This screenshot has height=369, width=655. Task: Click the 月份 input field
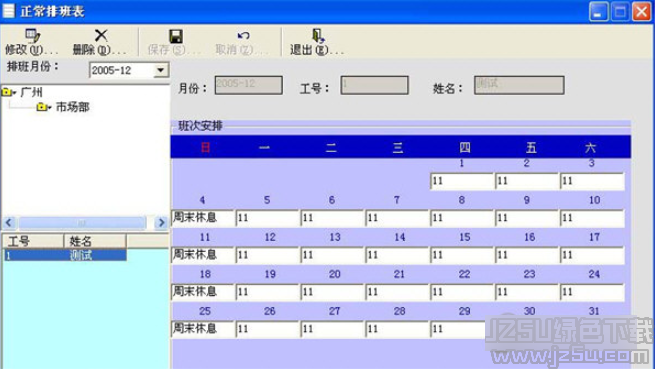(249, 85)
